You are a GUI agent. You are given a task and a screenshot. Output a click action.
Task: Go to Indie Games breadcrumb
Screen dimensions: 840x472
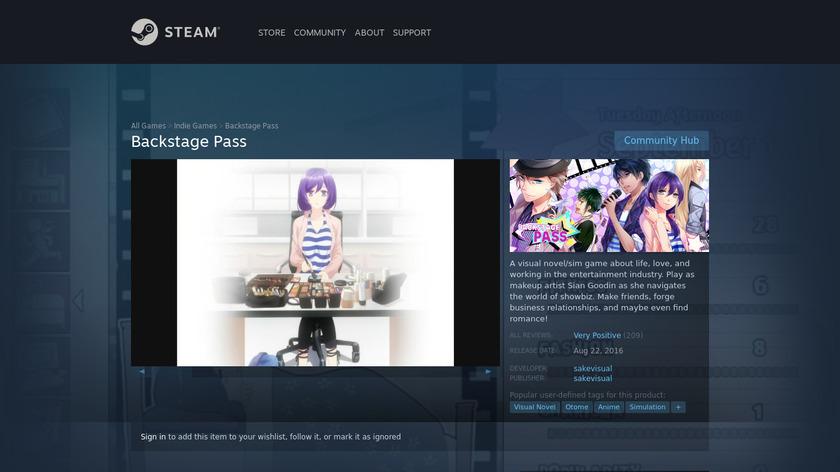tap(195, 126)
